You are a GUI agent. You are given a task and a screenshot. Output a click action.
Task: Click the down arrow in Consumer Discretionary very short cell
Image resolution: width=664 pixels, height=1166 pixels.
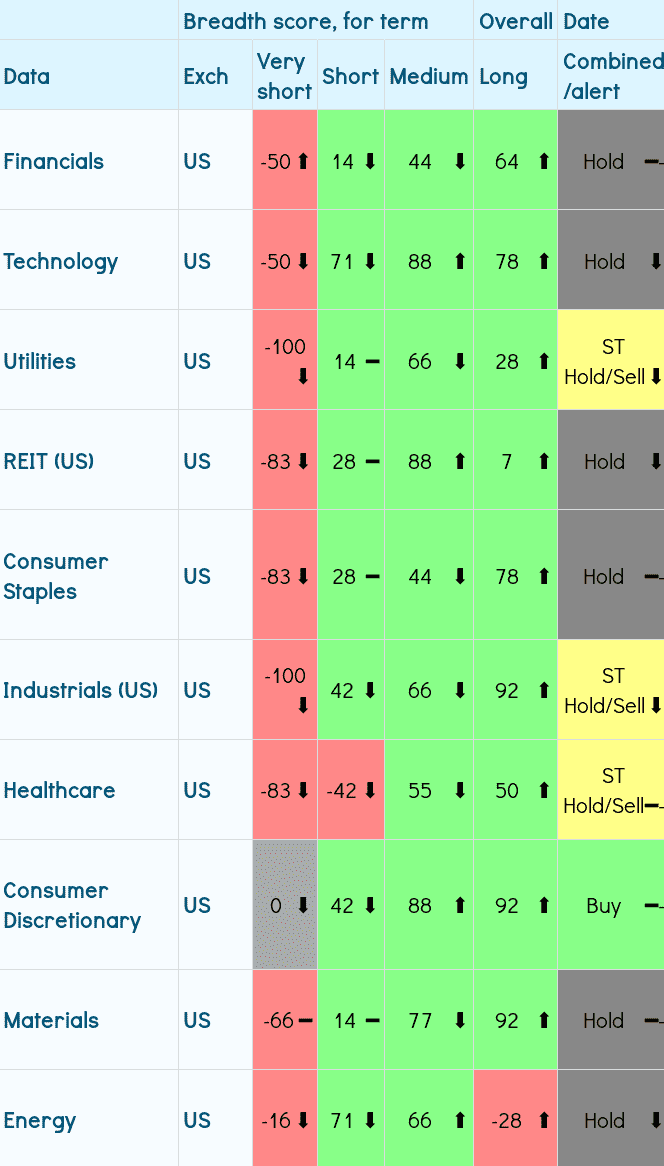tap(303, 905)
